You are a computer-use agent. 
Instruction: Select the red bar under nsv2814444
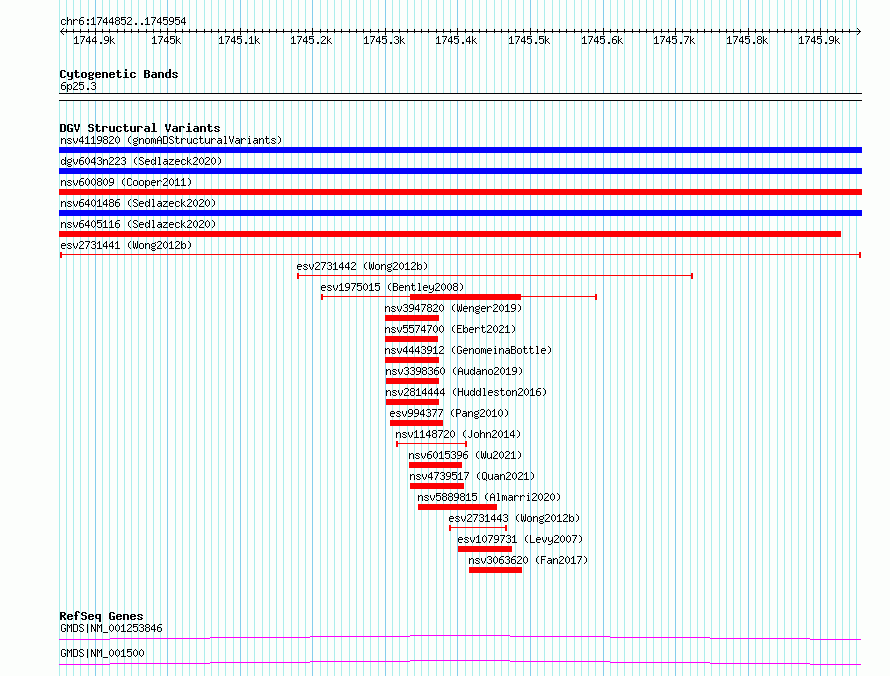(x=412, y=402)
